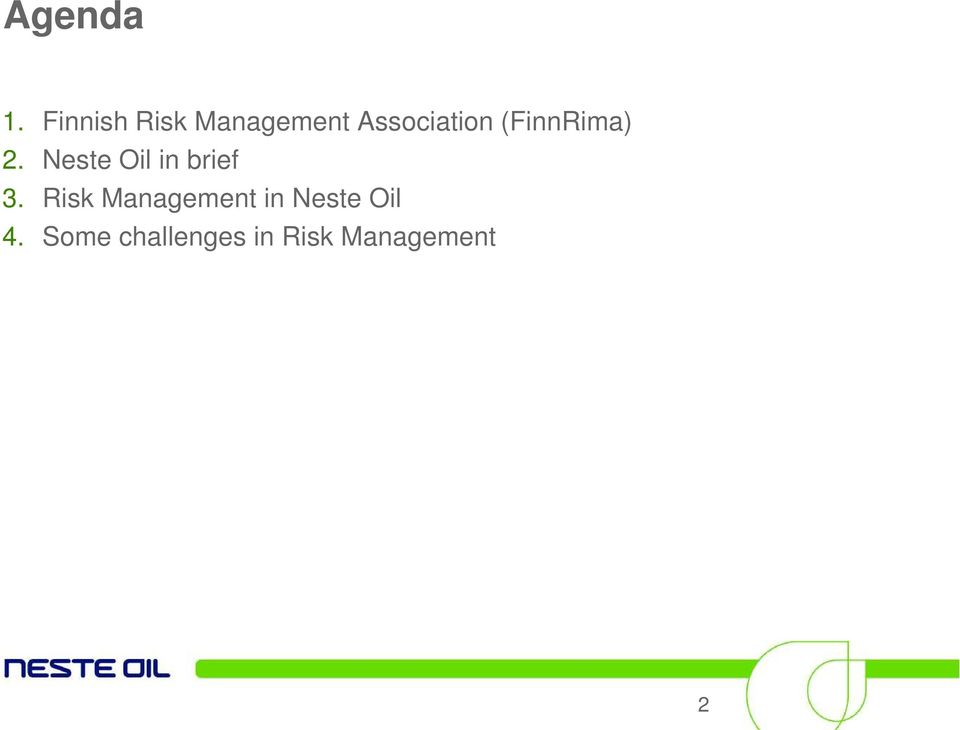
Task: Click the word Association in first item
Action: pos(426,121)
